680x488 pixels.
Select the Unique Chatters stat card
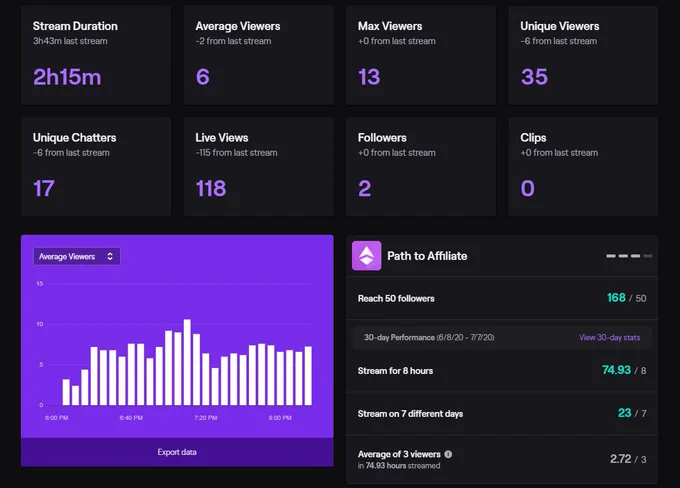(96, 167)
